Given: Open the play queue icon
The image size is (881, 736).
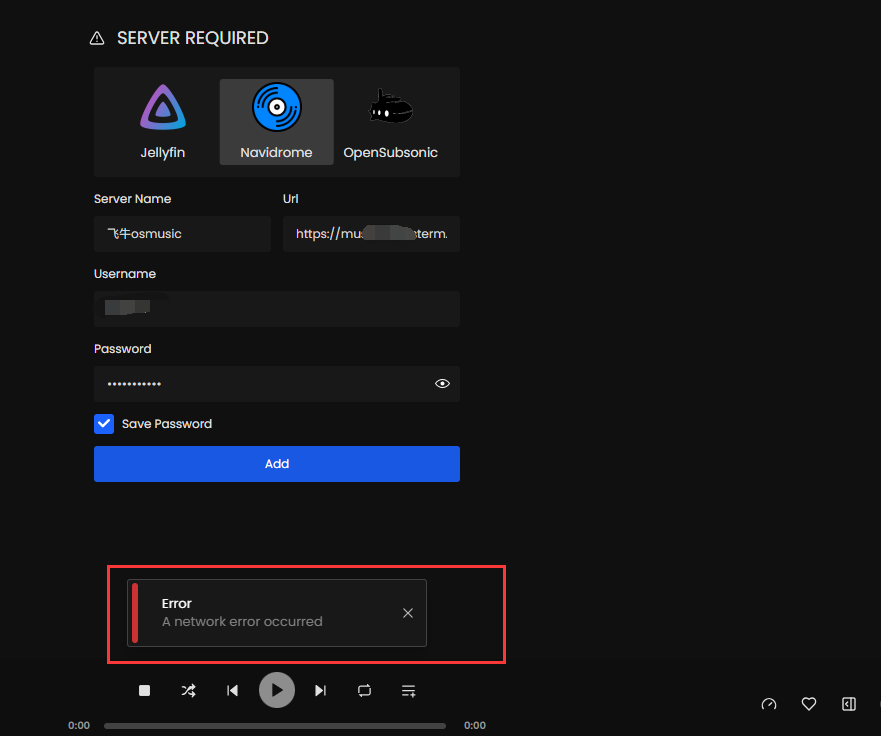Looking at the screenshot, I should pyautogui.click(x=408, y=690).
